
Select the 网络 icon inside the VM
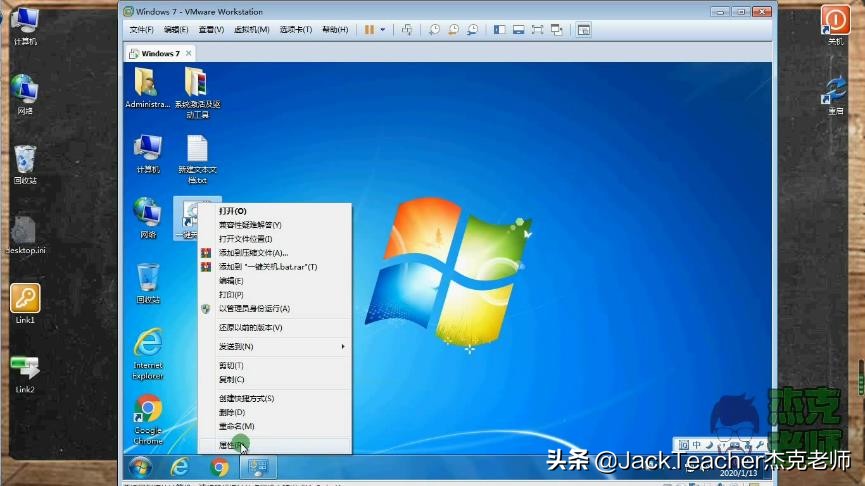(x=148, y=218)
